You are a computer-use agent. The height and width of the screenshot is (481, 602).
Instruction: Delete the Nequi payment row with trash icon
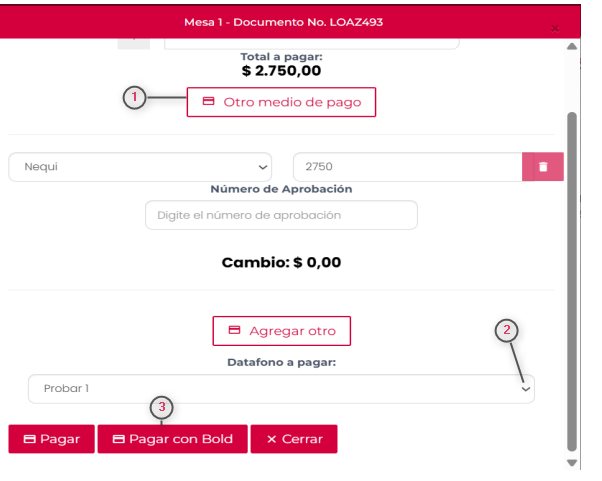point(543,167)
